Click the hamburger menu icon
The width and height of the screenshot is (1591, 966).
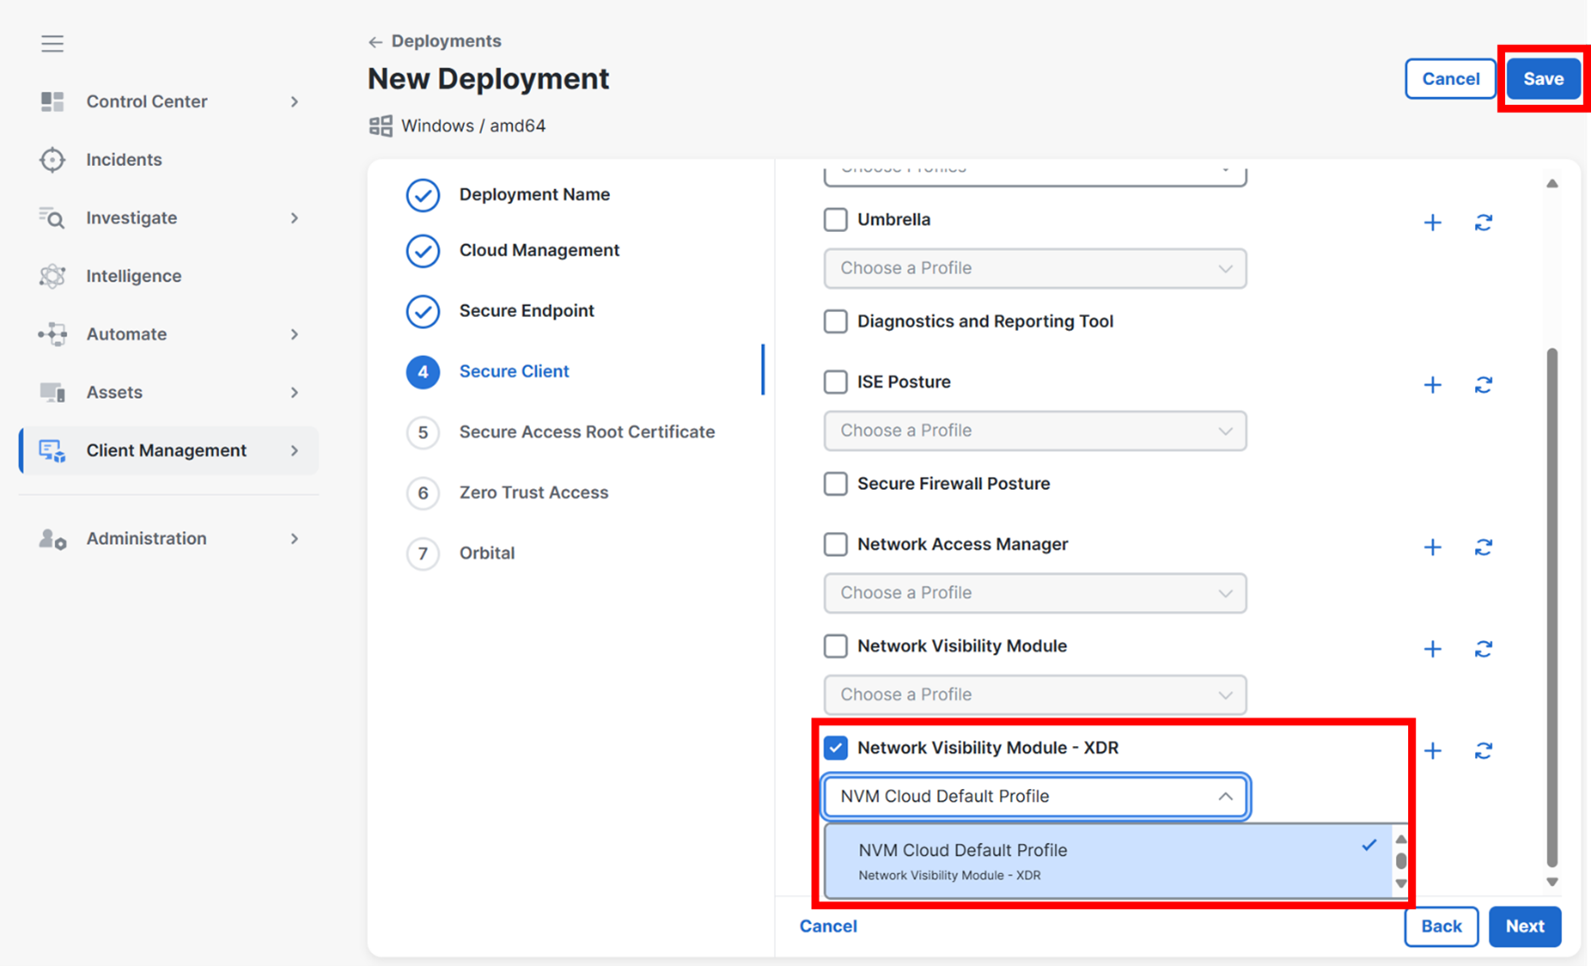[52, 43]
